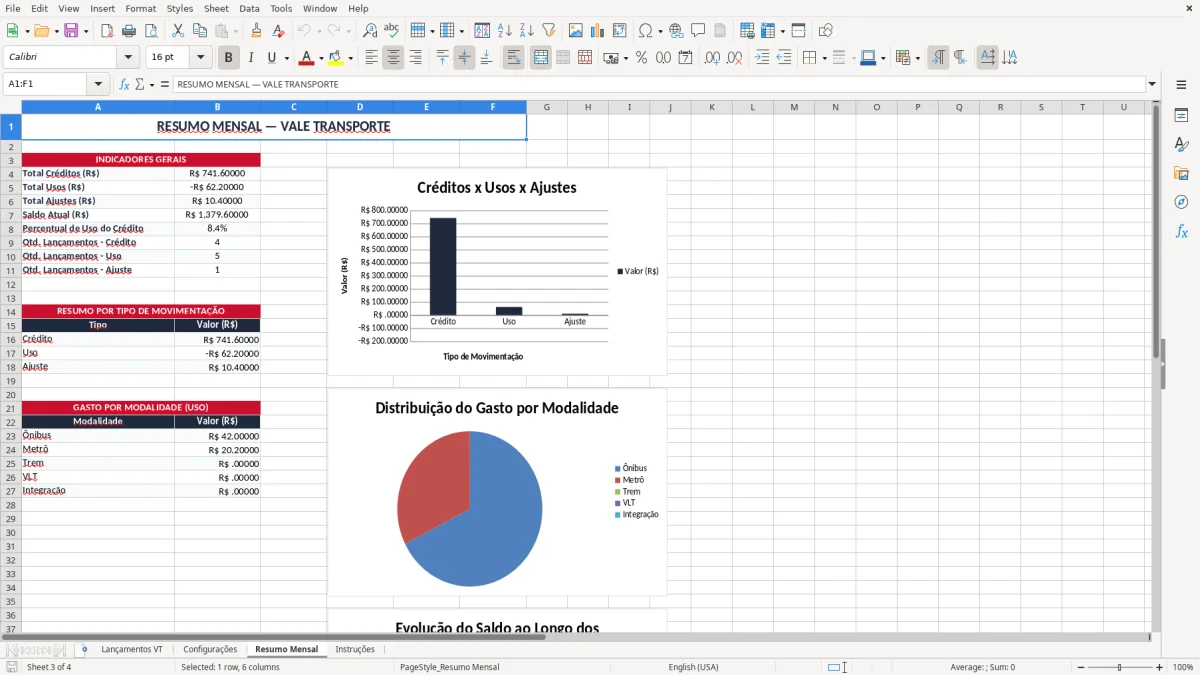The width and height of the screenshot is (1200, 675).
Task: Click the Insert Image icon
Action: 576,31
